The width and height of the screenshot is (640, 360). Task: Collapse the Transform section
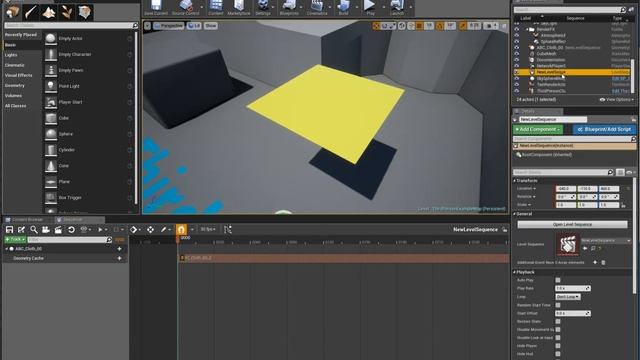[x=514, y=180]
